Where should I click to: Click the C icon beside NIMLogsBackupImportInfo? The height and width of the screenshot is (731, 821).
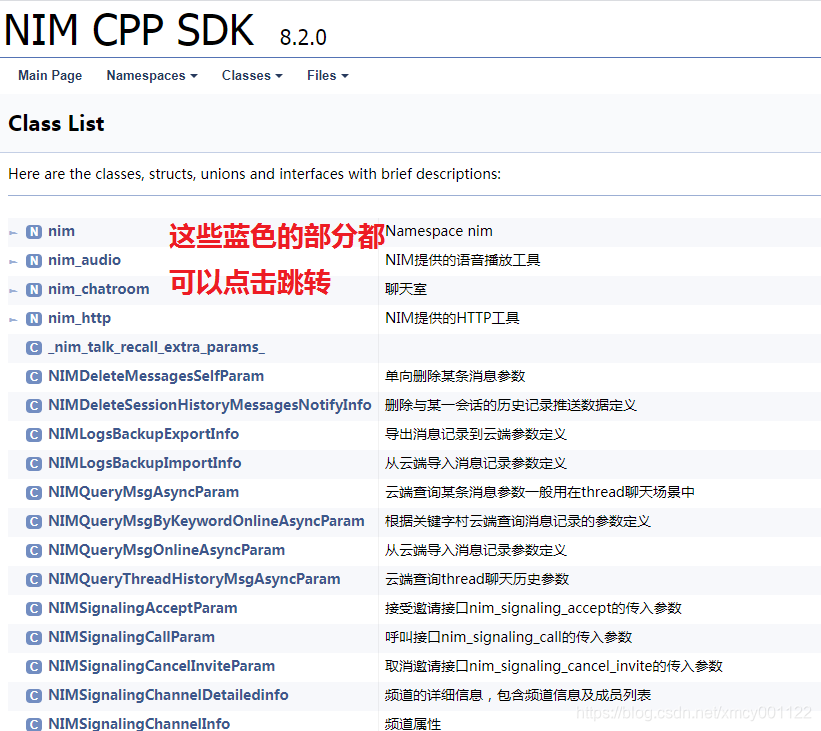[x=34, y=464]
